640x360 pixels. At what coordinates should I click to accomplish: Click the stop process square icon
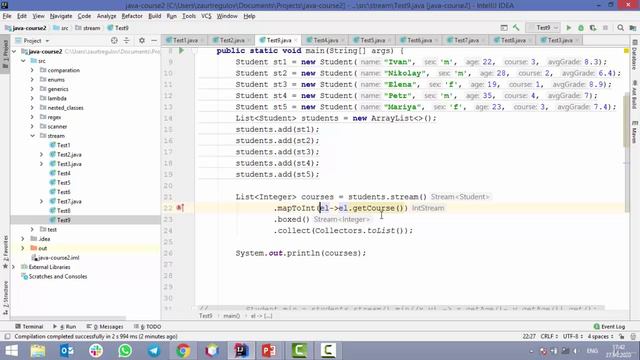coord(605,28)
